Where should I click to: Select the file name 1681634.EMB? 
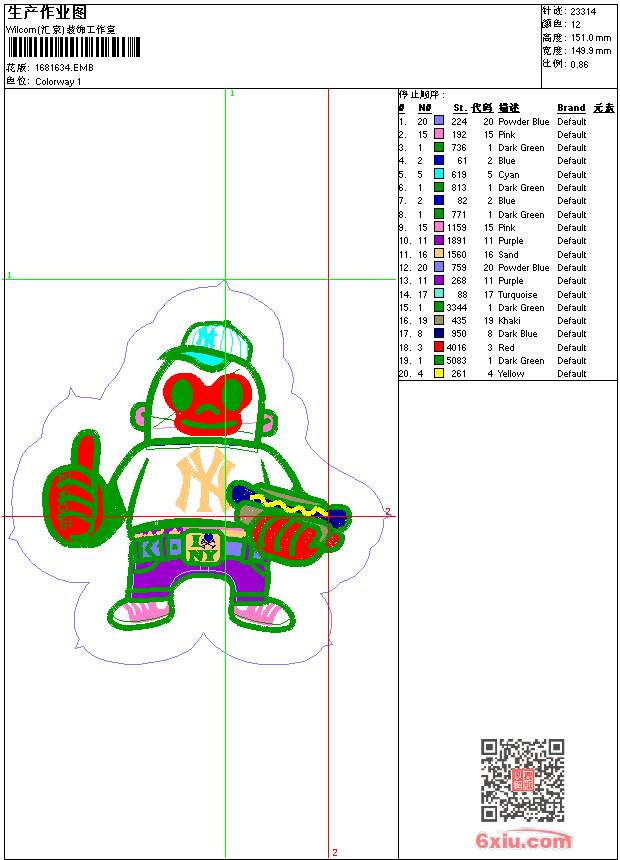click(64, 67)
